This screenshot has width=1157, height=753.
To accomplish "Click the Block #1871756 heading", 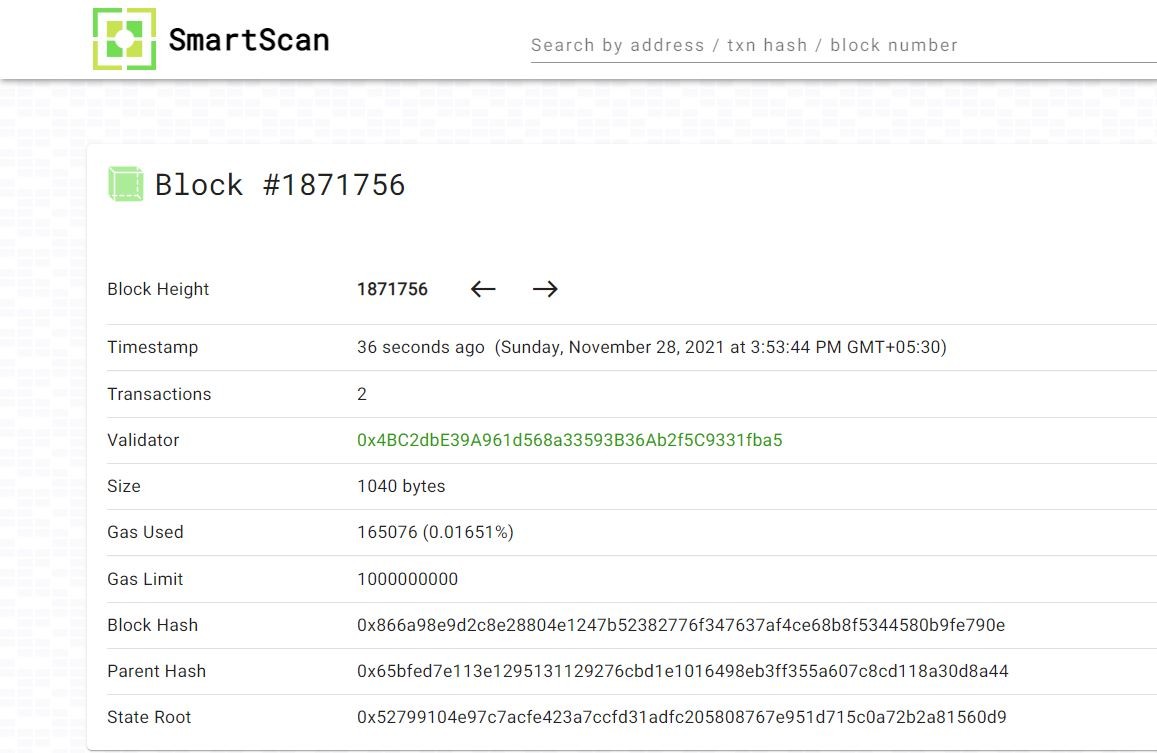I will coord(280,185).
